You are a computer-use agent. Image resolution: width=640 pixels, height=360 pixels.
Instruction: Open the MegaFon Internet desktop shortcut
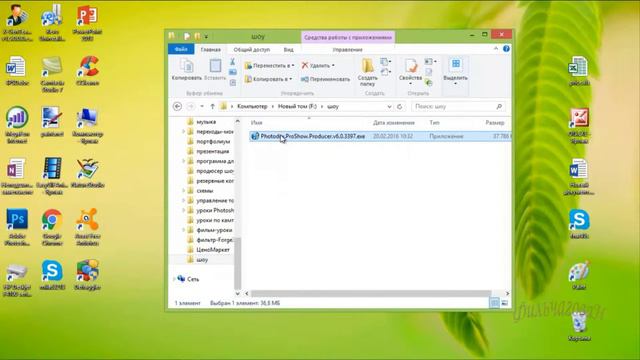click(x=17, y=125)
